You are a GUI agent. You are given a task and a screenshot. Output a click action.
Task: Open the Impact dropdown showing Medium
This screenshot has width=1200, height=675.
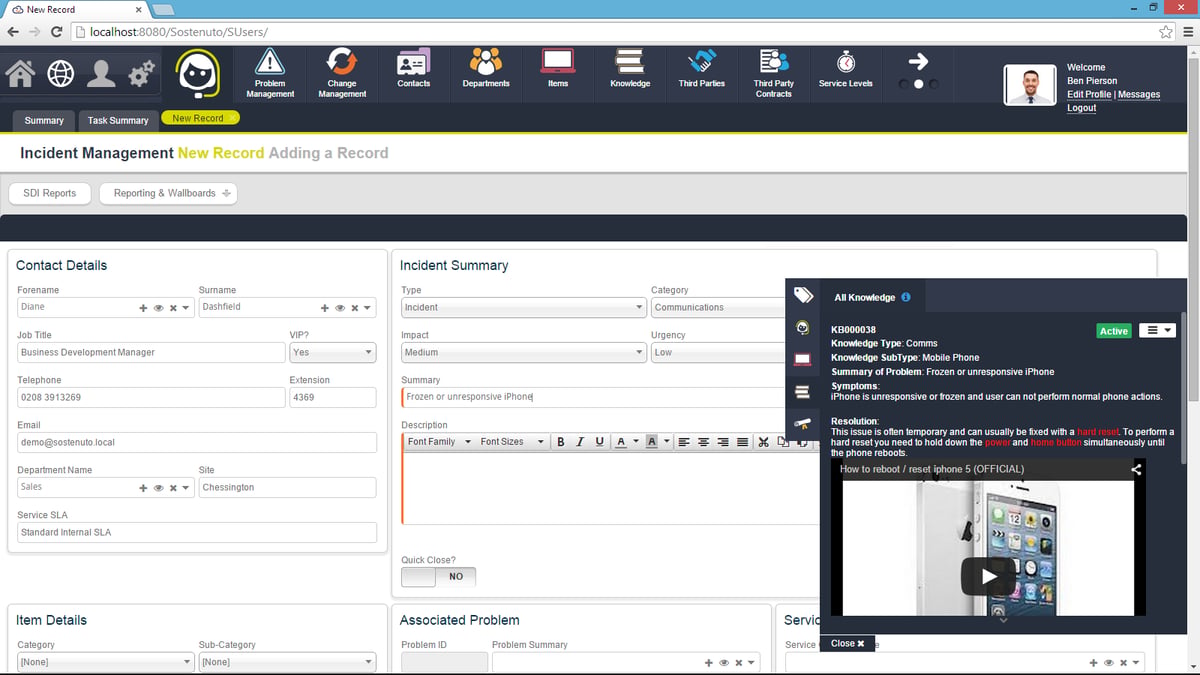[x=524, y=352]
